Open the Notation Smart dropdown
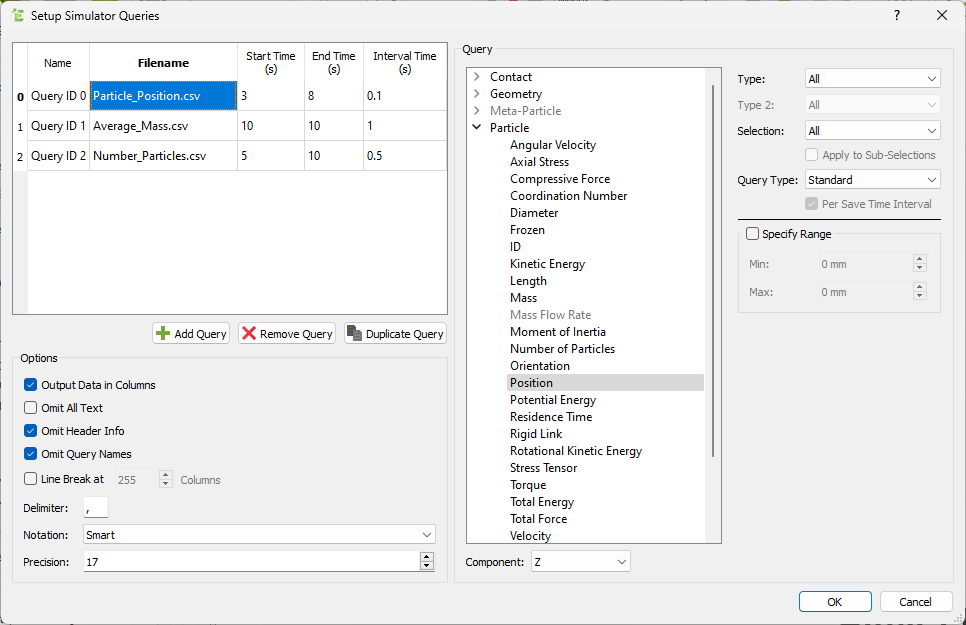The height and width of the screenshot is (625, 966). tap(260, 535)
